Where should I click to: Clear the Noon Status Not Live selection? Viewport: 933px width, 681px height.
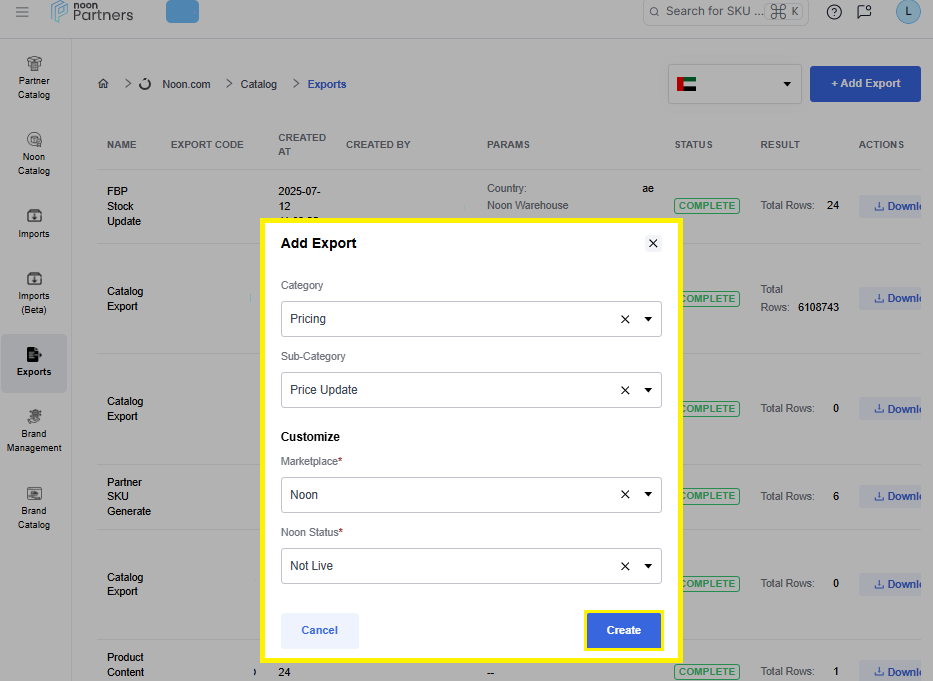625,566
